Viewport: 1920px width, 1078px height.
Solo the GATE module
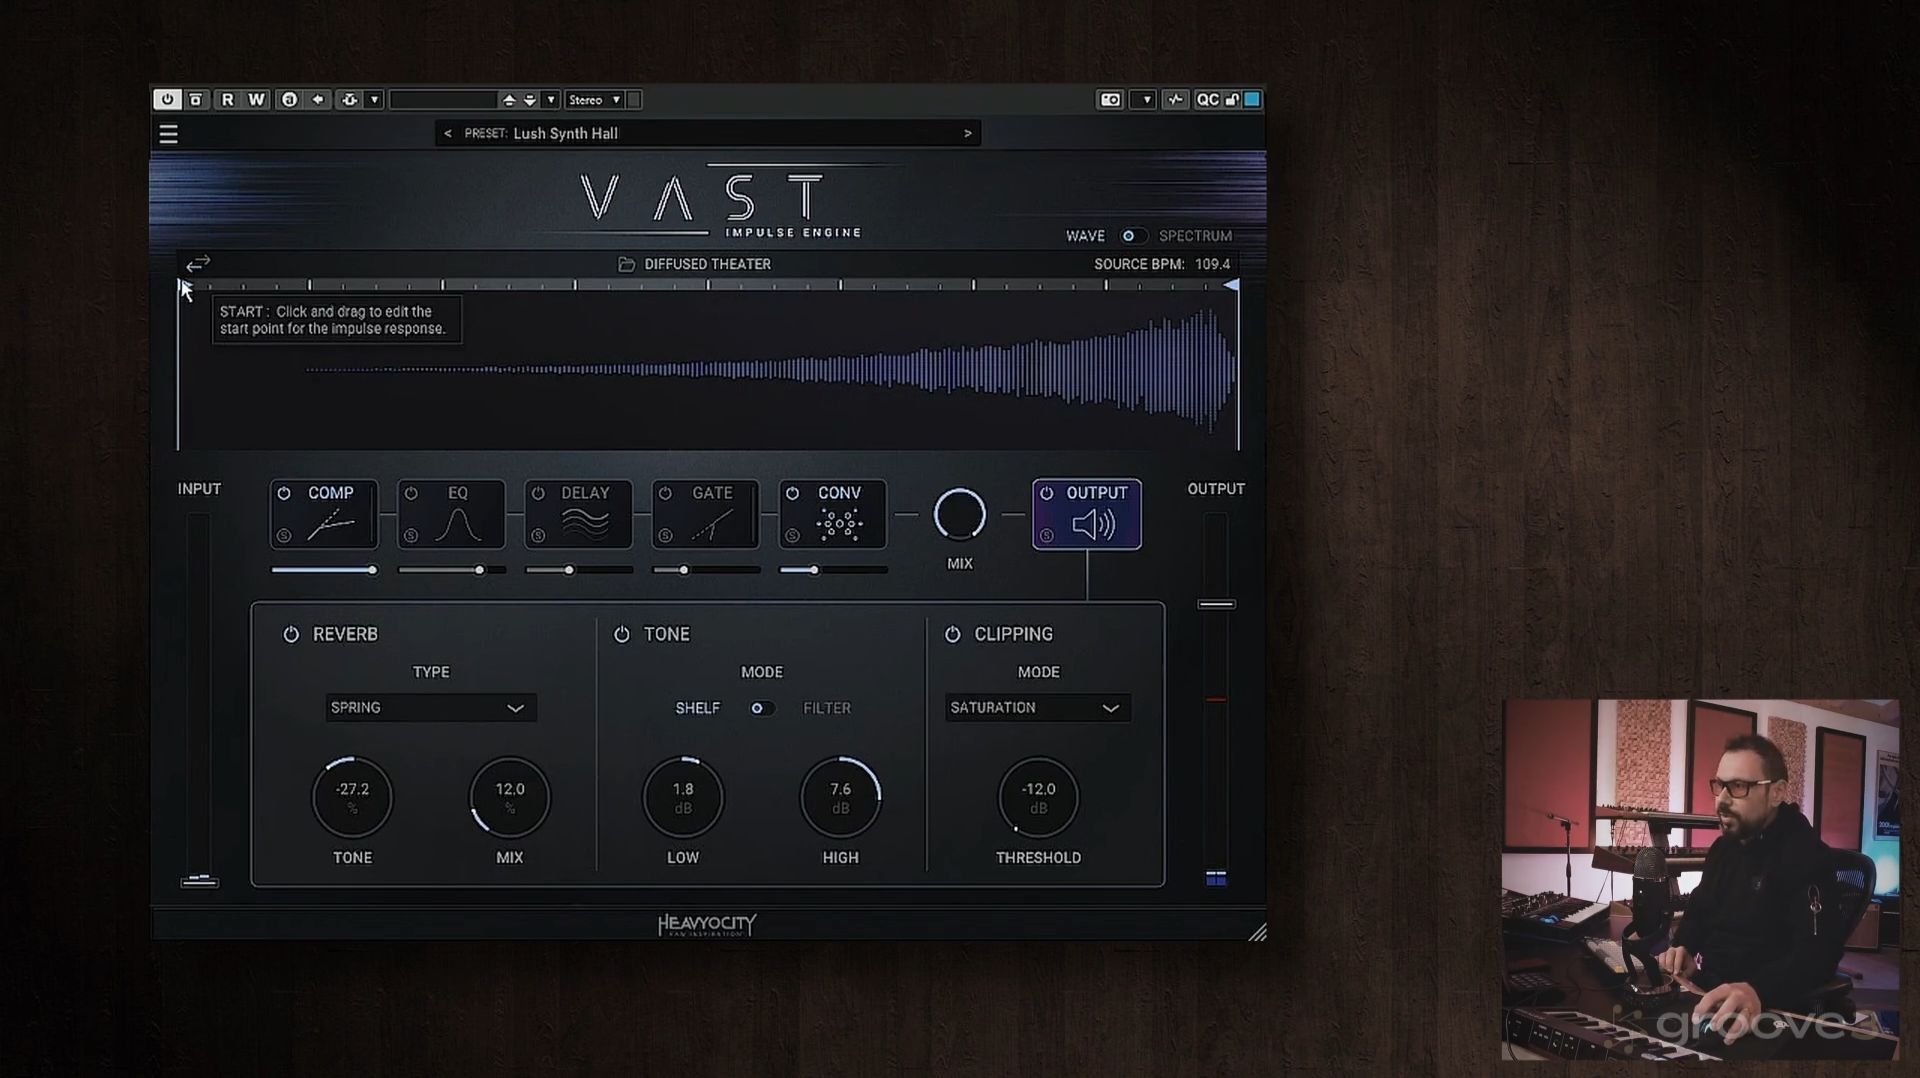(x=665, y=536)
